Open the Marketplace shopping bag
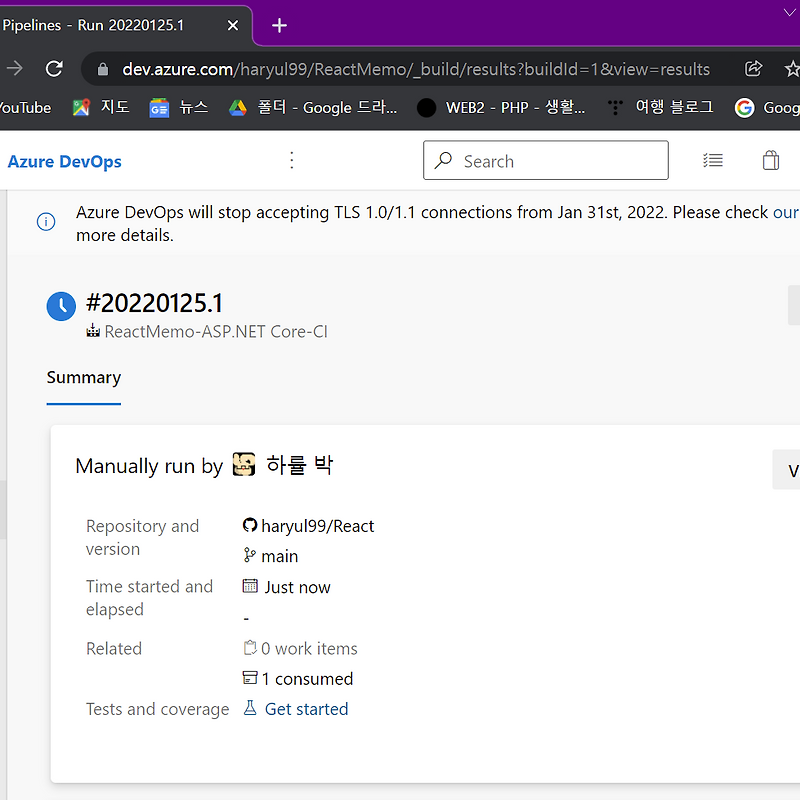This screenshot has height=800, width=800. point(771,160)
